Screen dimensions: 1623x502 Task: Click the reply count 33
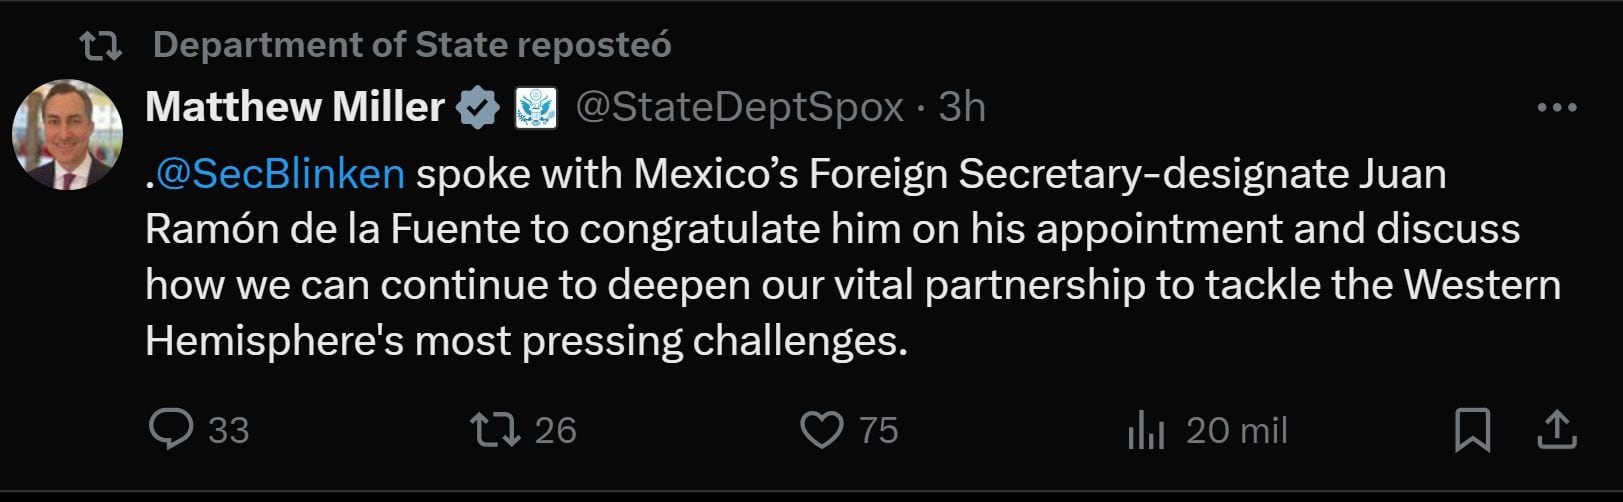228,431
